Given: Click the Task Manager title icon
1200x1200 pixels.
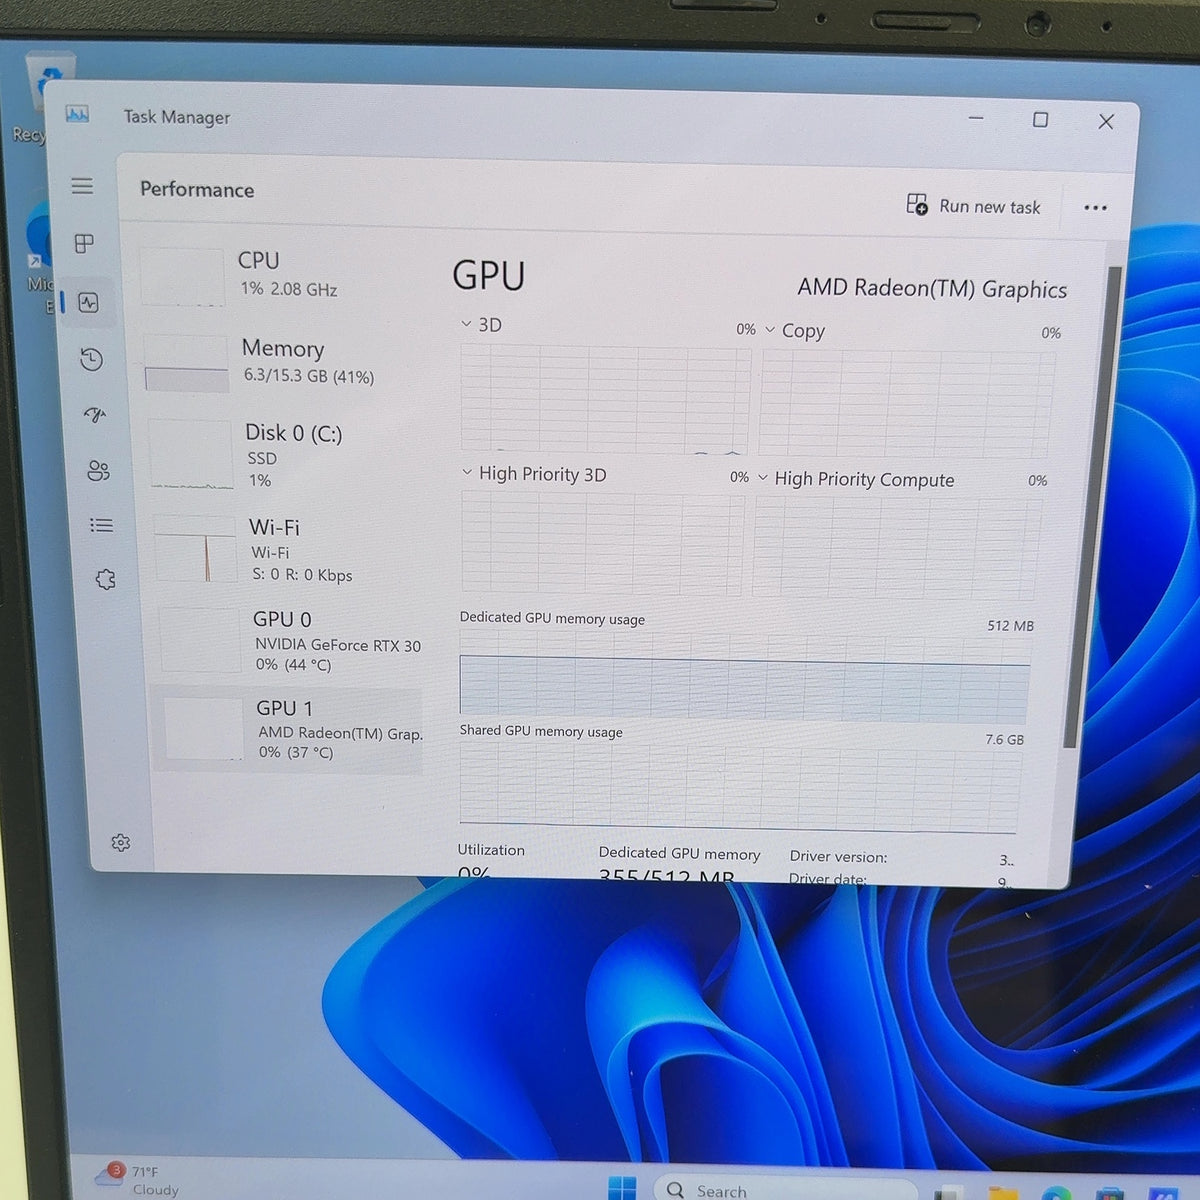Looking at the screenshot, I should click(77, 114).
